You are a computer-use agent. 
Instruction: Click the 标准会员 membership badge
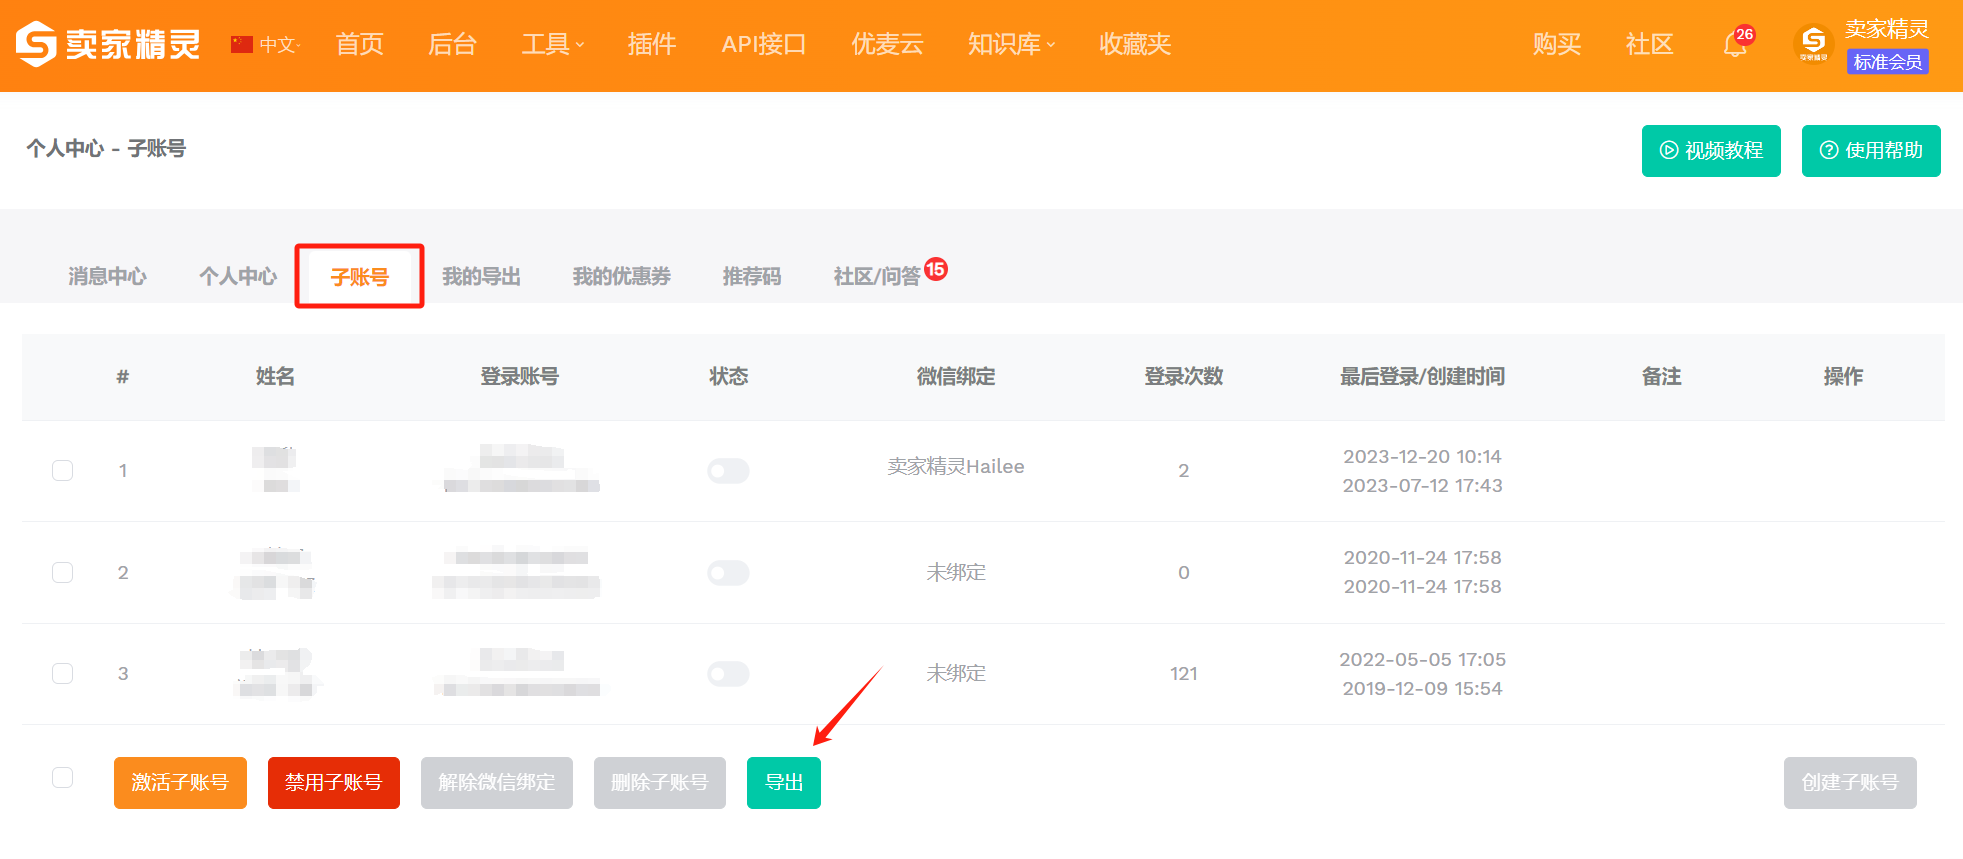point(1887,62)
